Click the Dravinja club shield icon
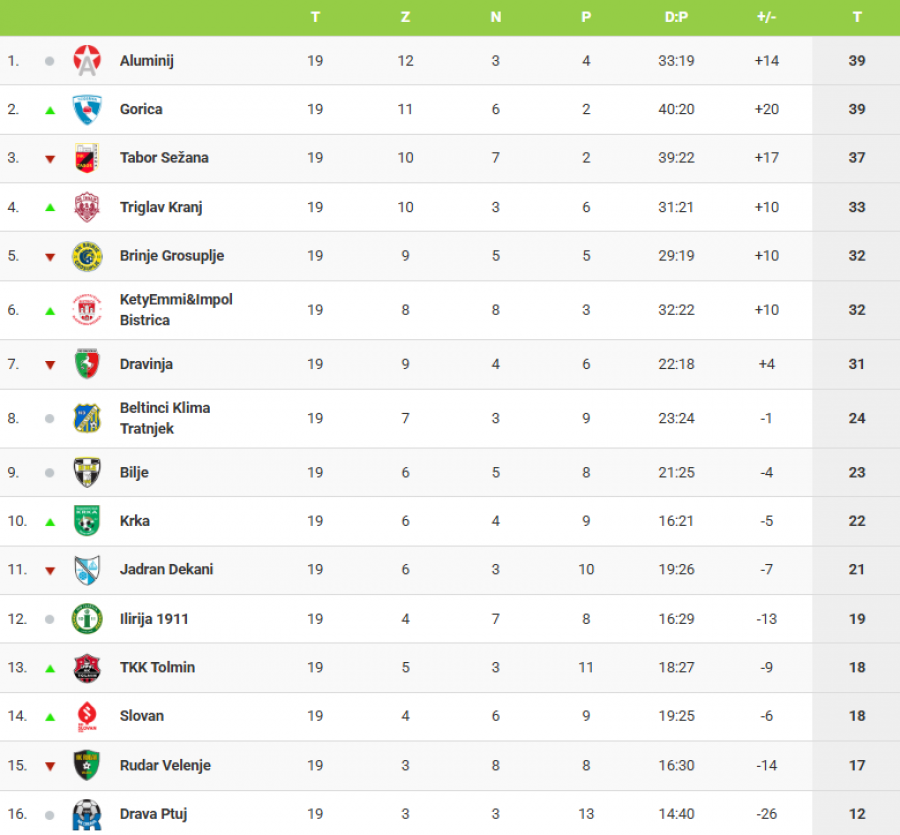 87,364
